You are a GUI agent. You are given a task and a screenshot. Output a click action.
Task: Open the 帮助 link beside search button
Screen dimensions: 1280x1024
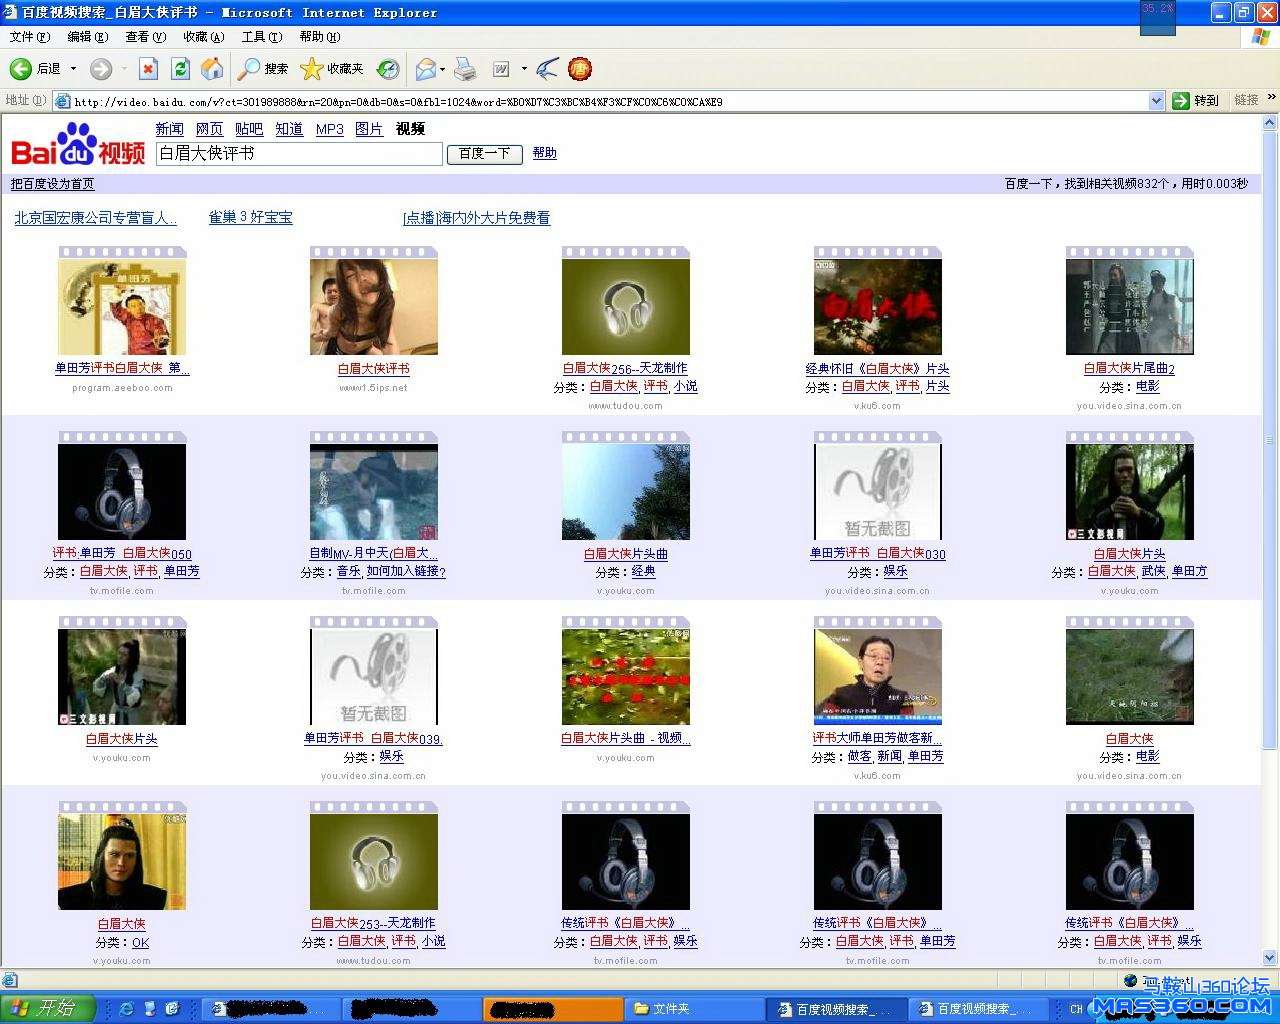pos(544,153)
